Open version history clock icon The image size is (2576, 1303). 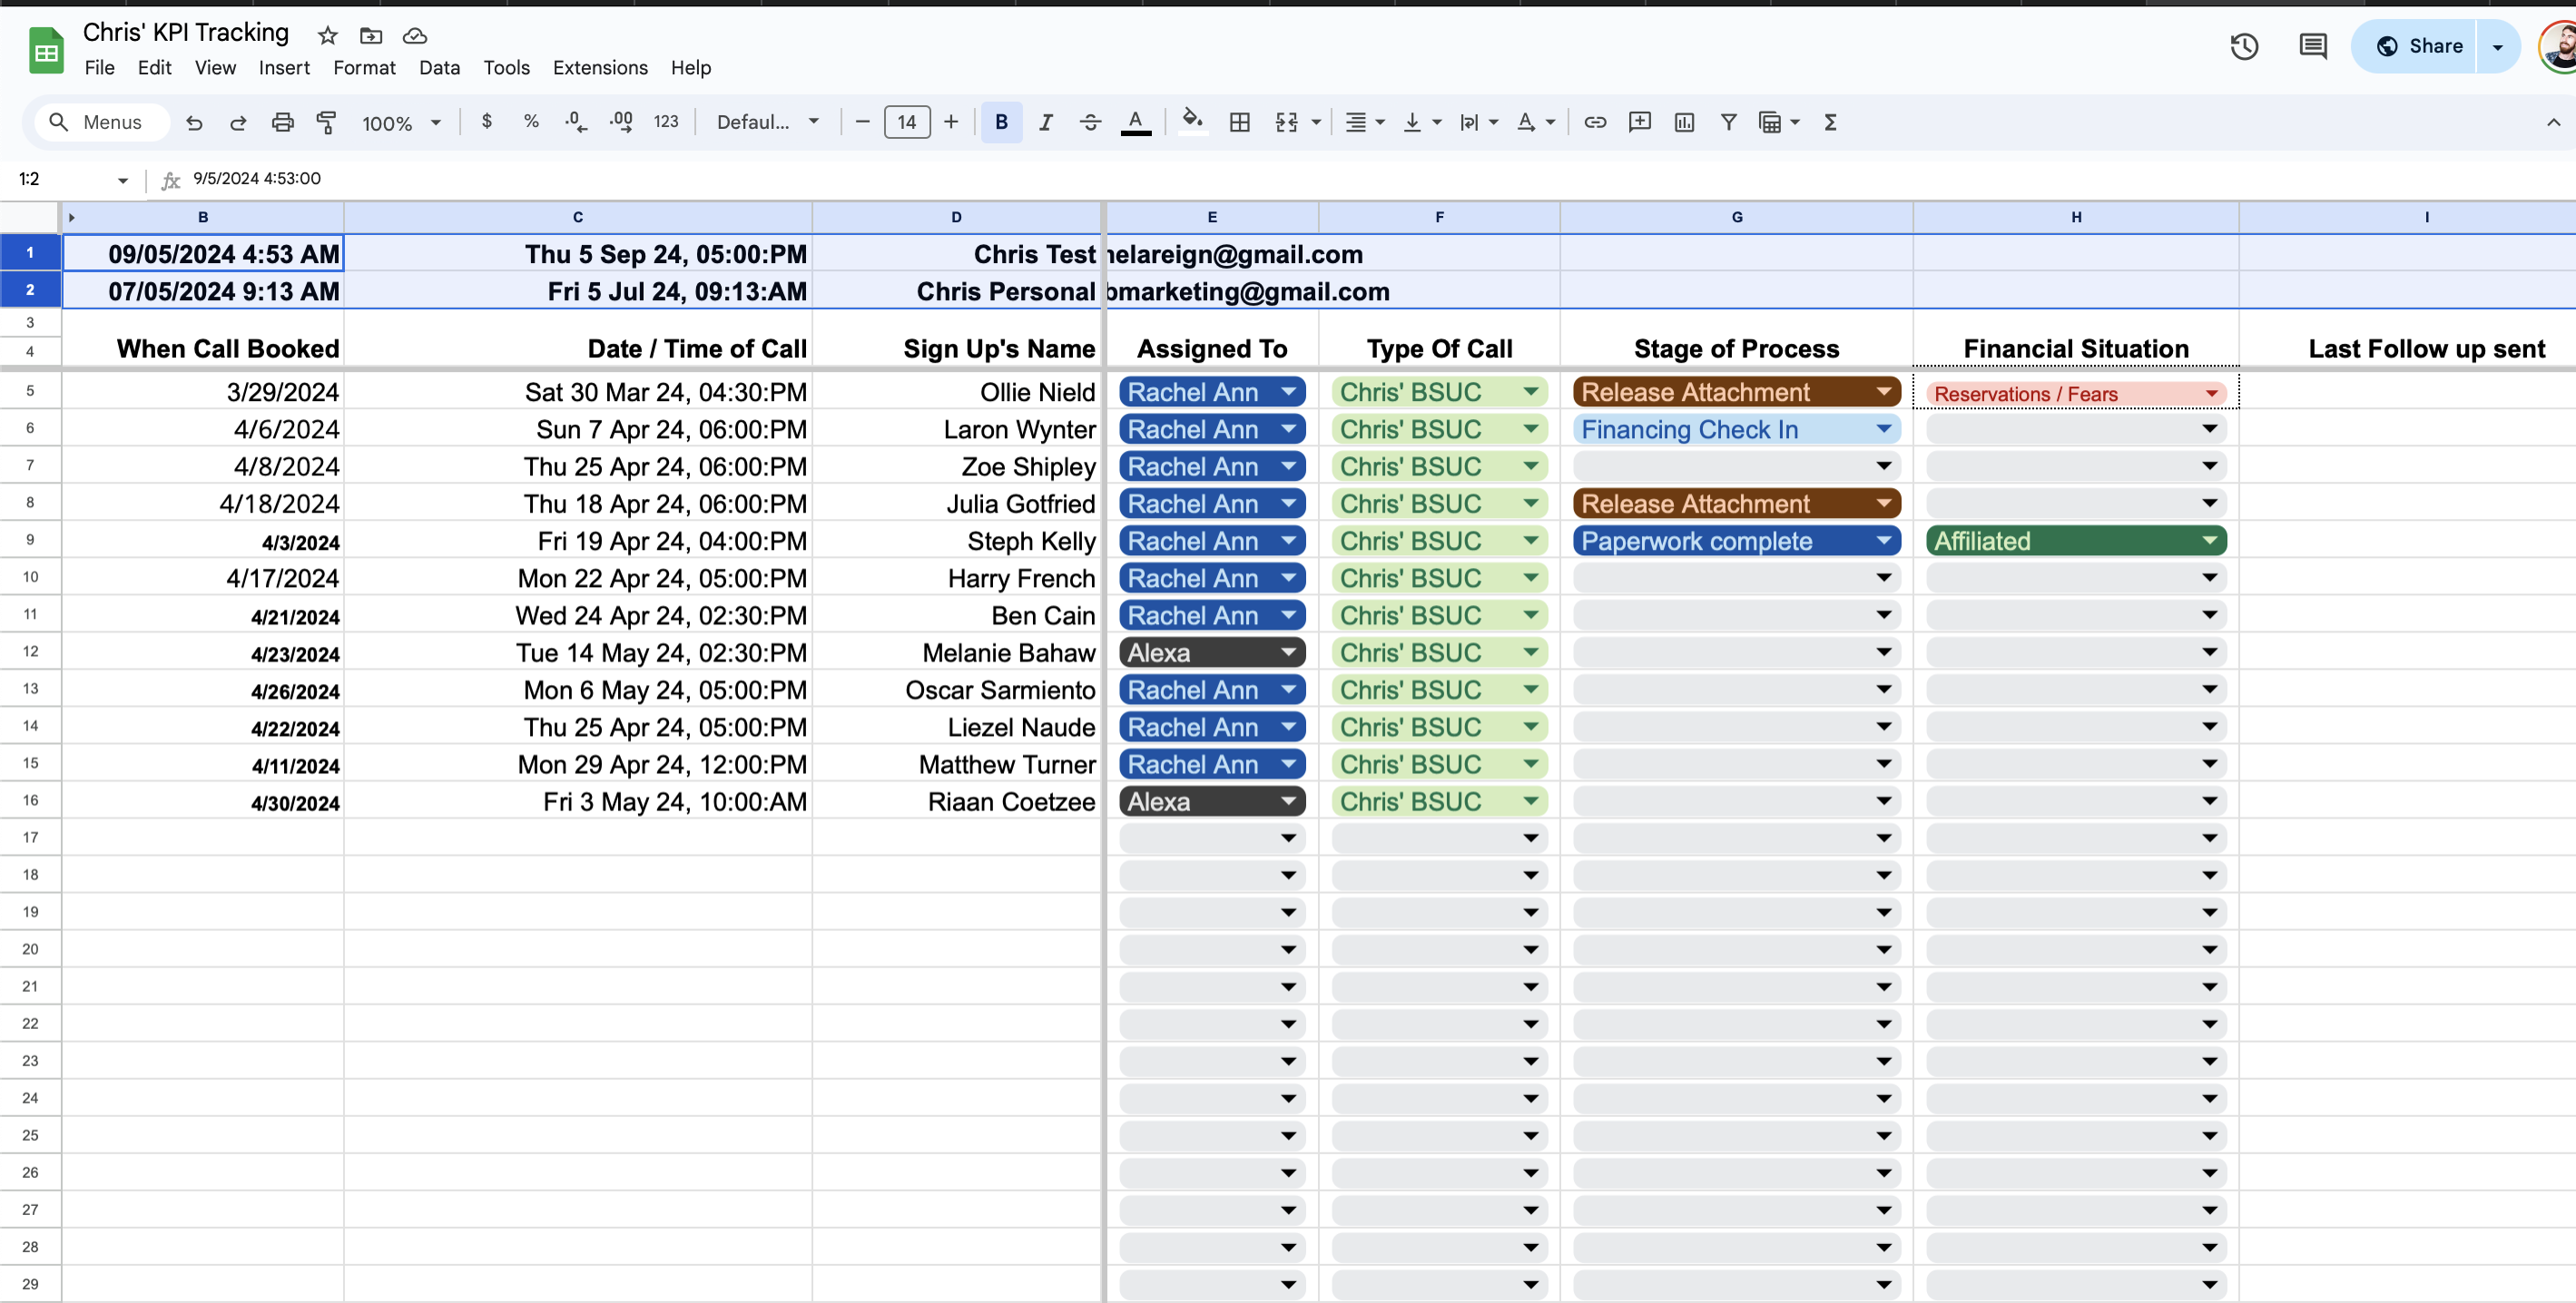tap(2244, 46)
